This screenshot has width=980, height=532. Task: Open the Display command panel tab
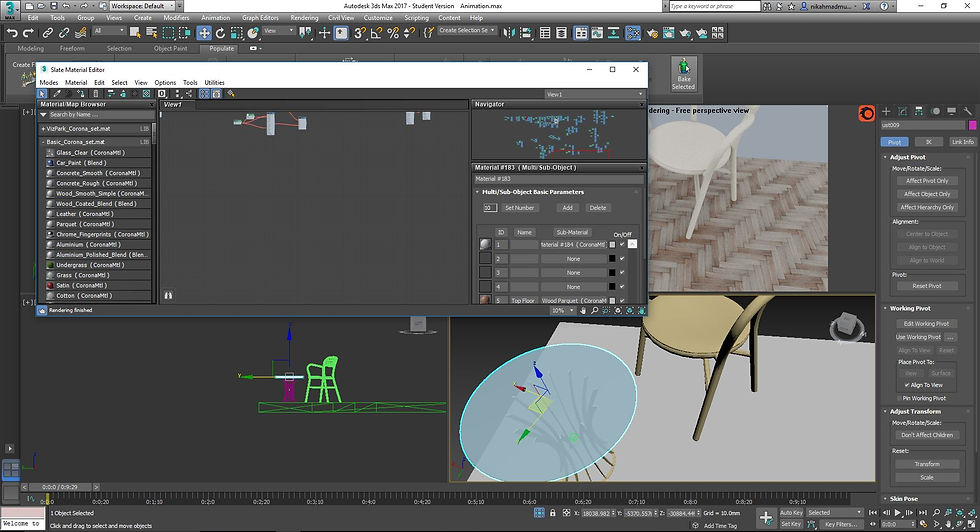(x=951, y=111)
